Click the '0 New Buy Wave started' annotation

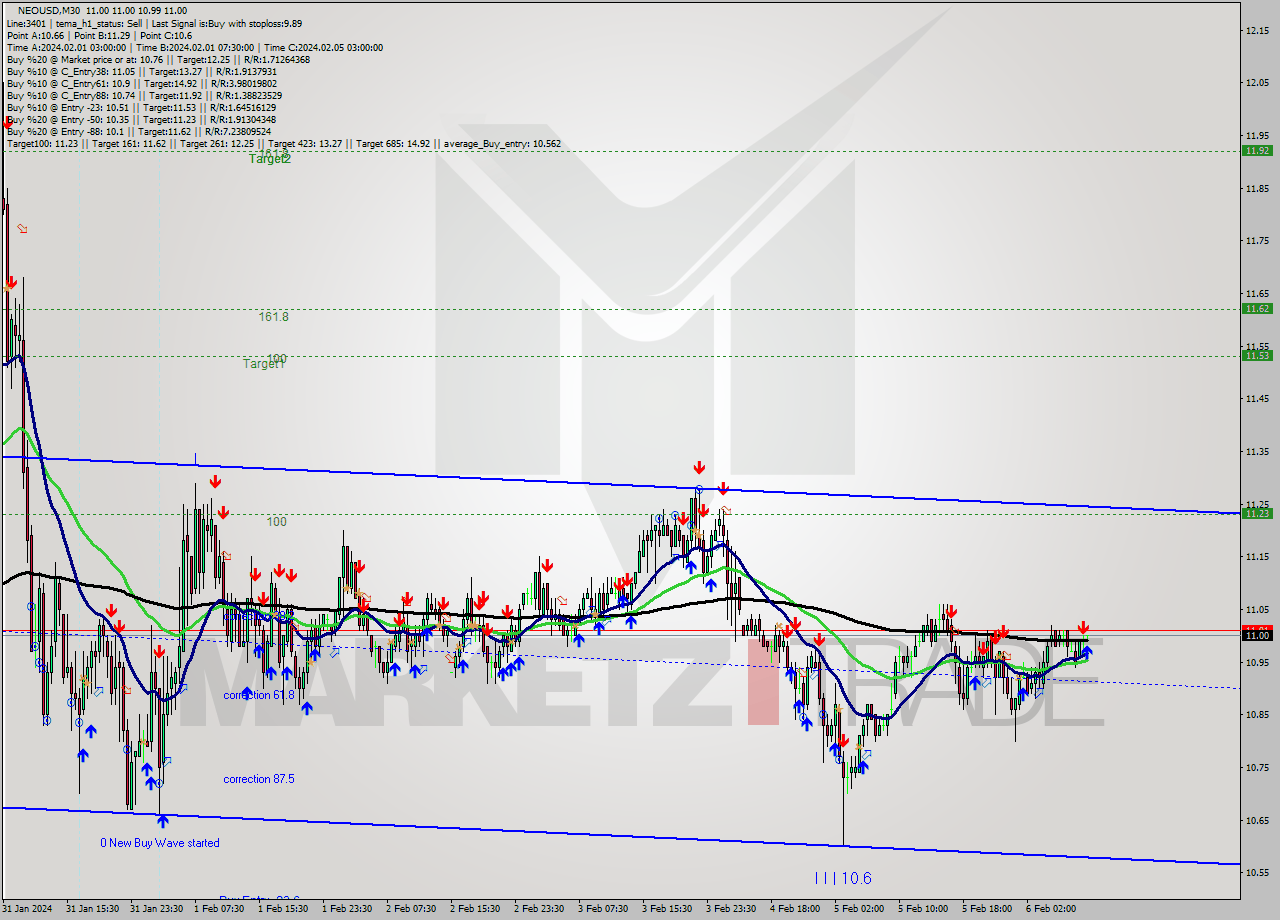[160, 843]
